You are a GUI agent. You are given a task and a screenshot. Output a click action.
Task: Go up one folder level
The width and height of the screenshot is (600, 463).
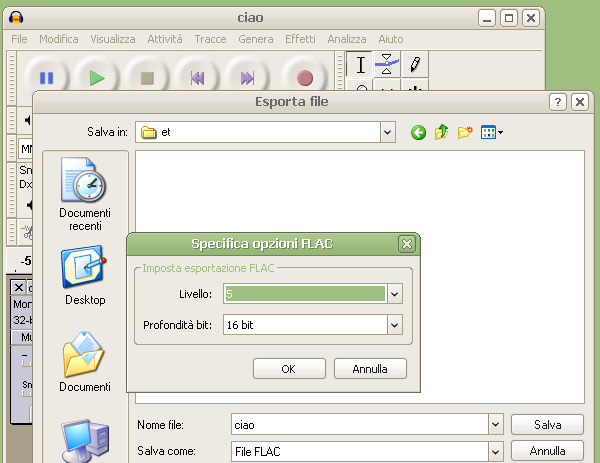(441, 132)
